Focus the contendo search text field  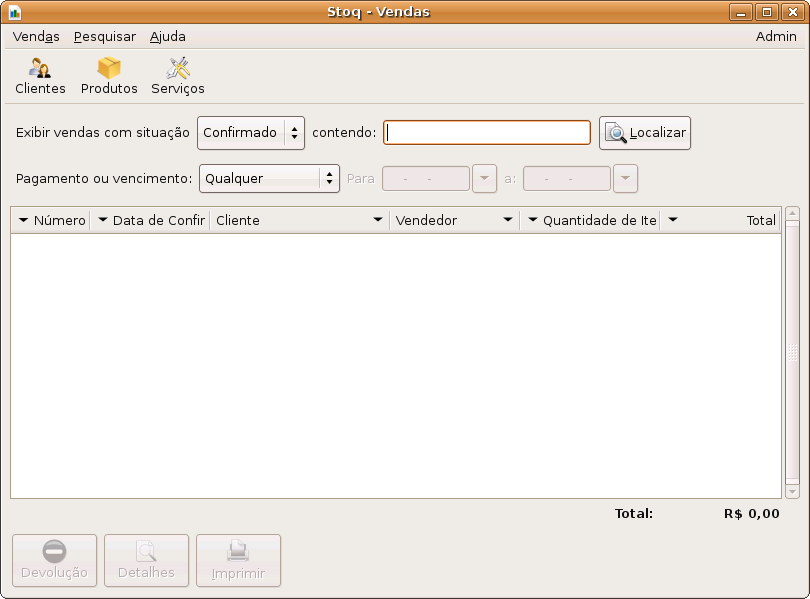[487, 133]
